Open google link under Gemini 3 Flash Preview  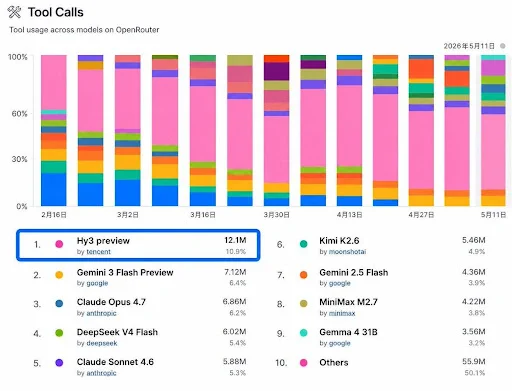coord(97,283)
